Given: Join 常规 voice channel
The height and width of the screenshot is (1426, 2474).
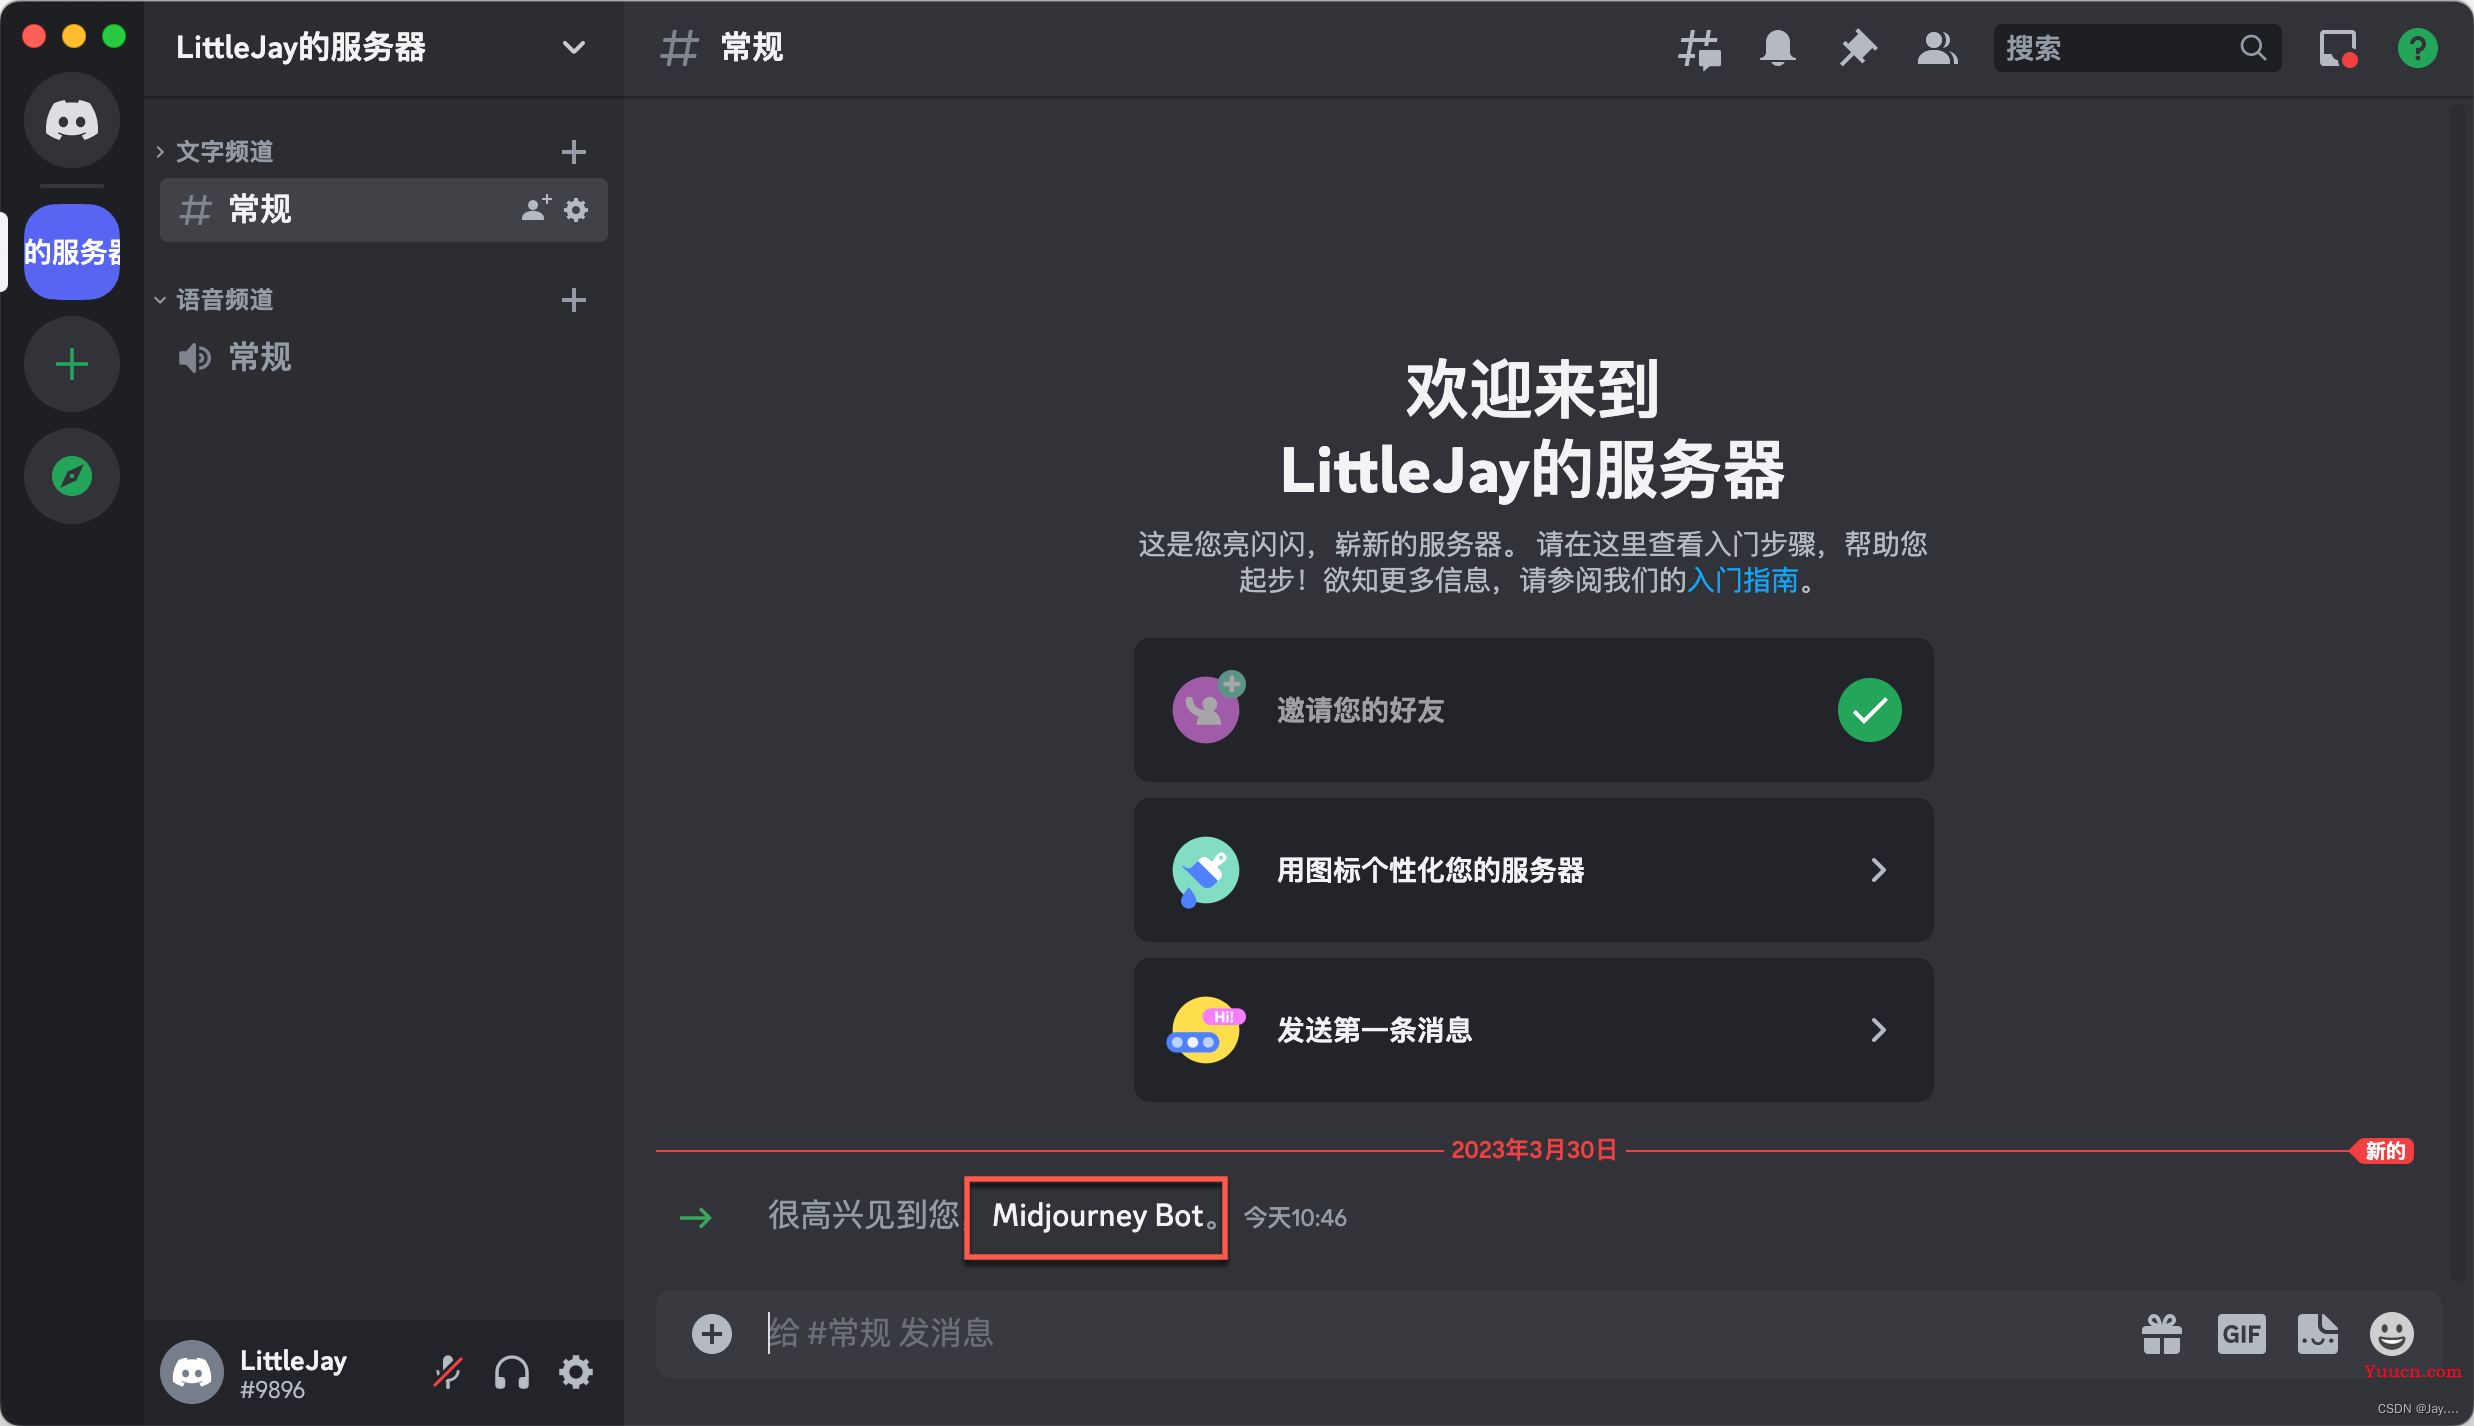Looking at the screenshot, I should [384, 358].
